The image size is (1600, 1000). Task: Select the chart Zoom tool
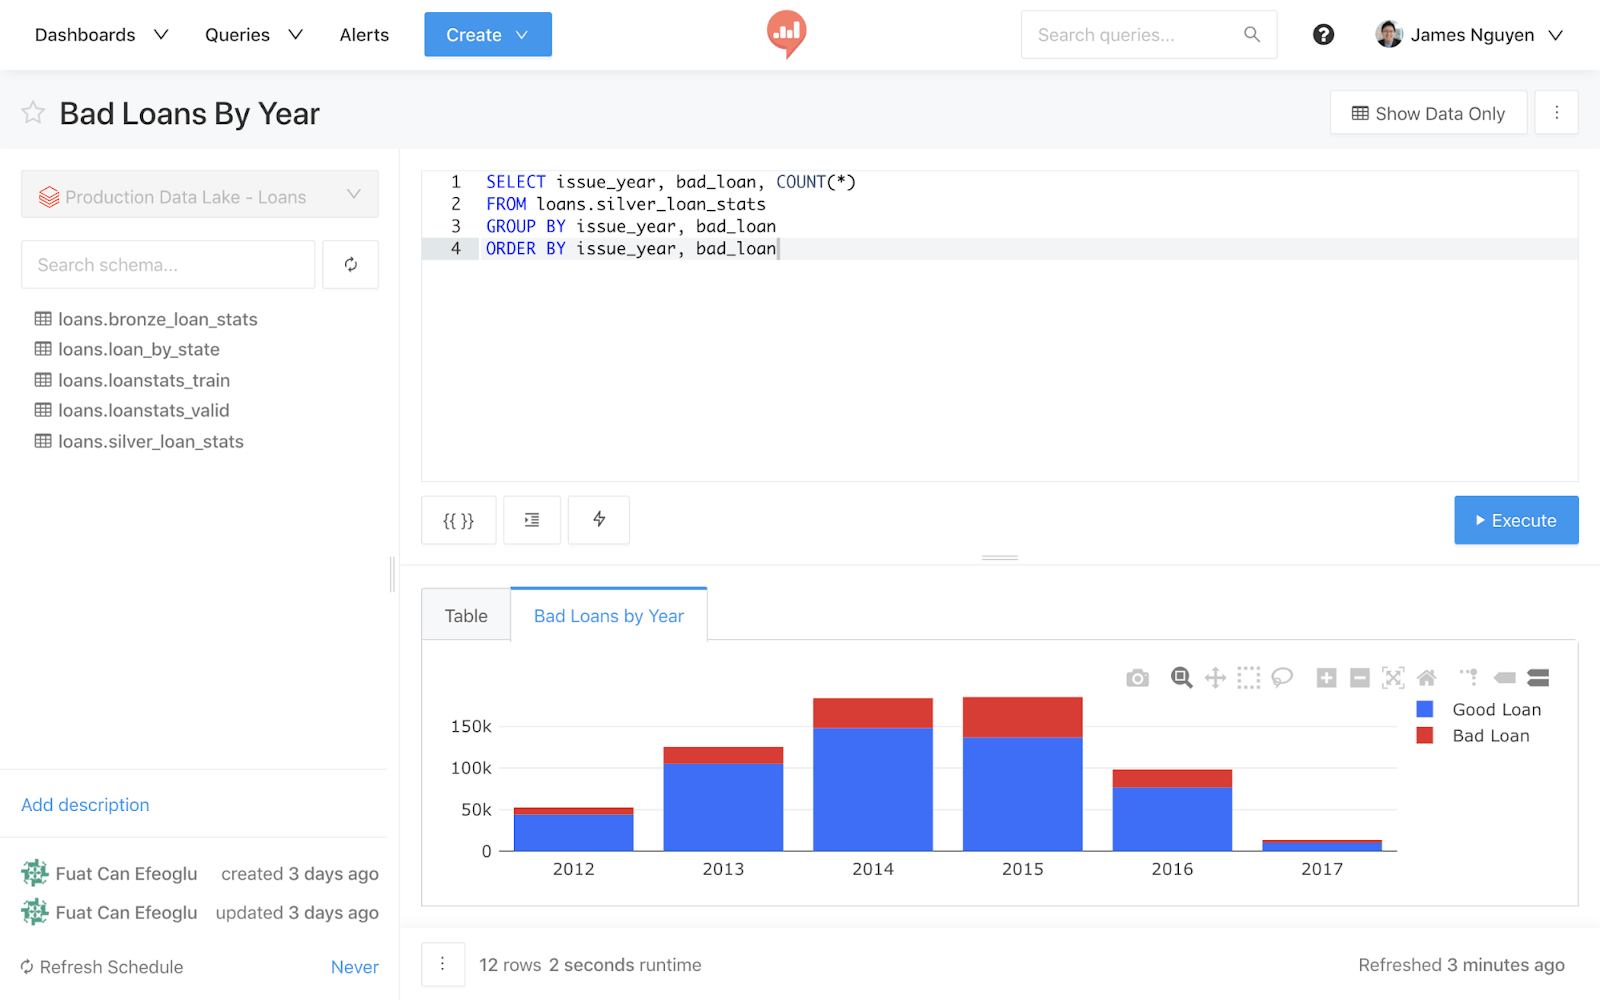pos(1181,678)
